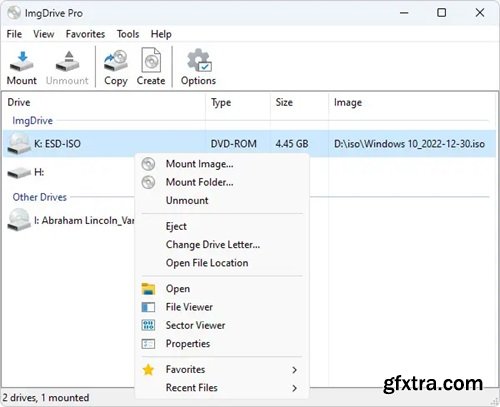Screen dimensions: 500x407
Task: Select the K: ESD-ISO drive row
Action: pos(249,144)
